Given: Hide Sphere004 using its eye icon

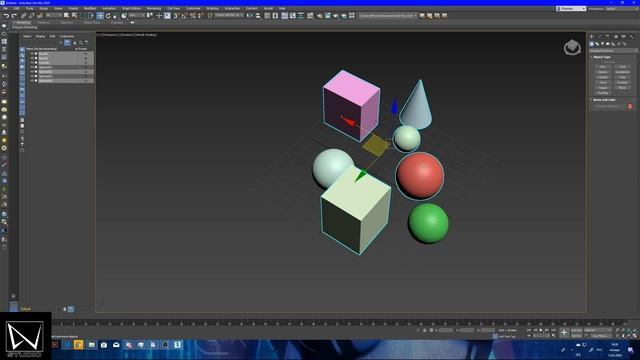Looking at the screenshot, I should (x=32, y=80).
